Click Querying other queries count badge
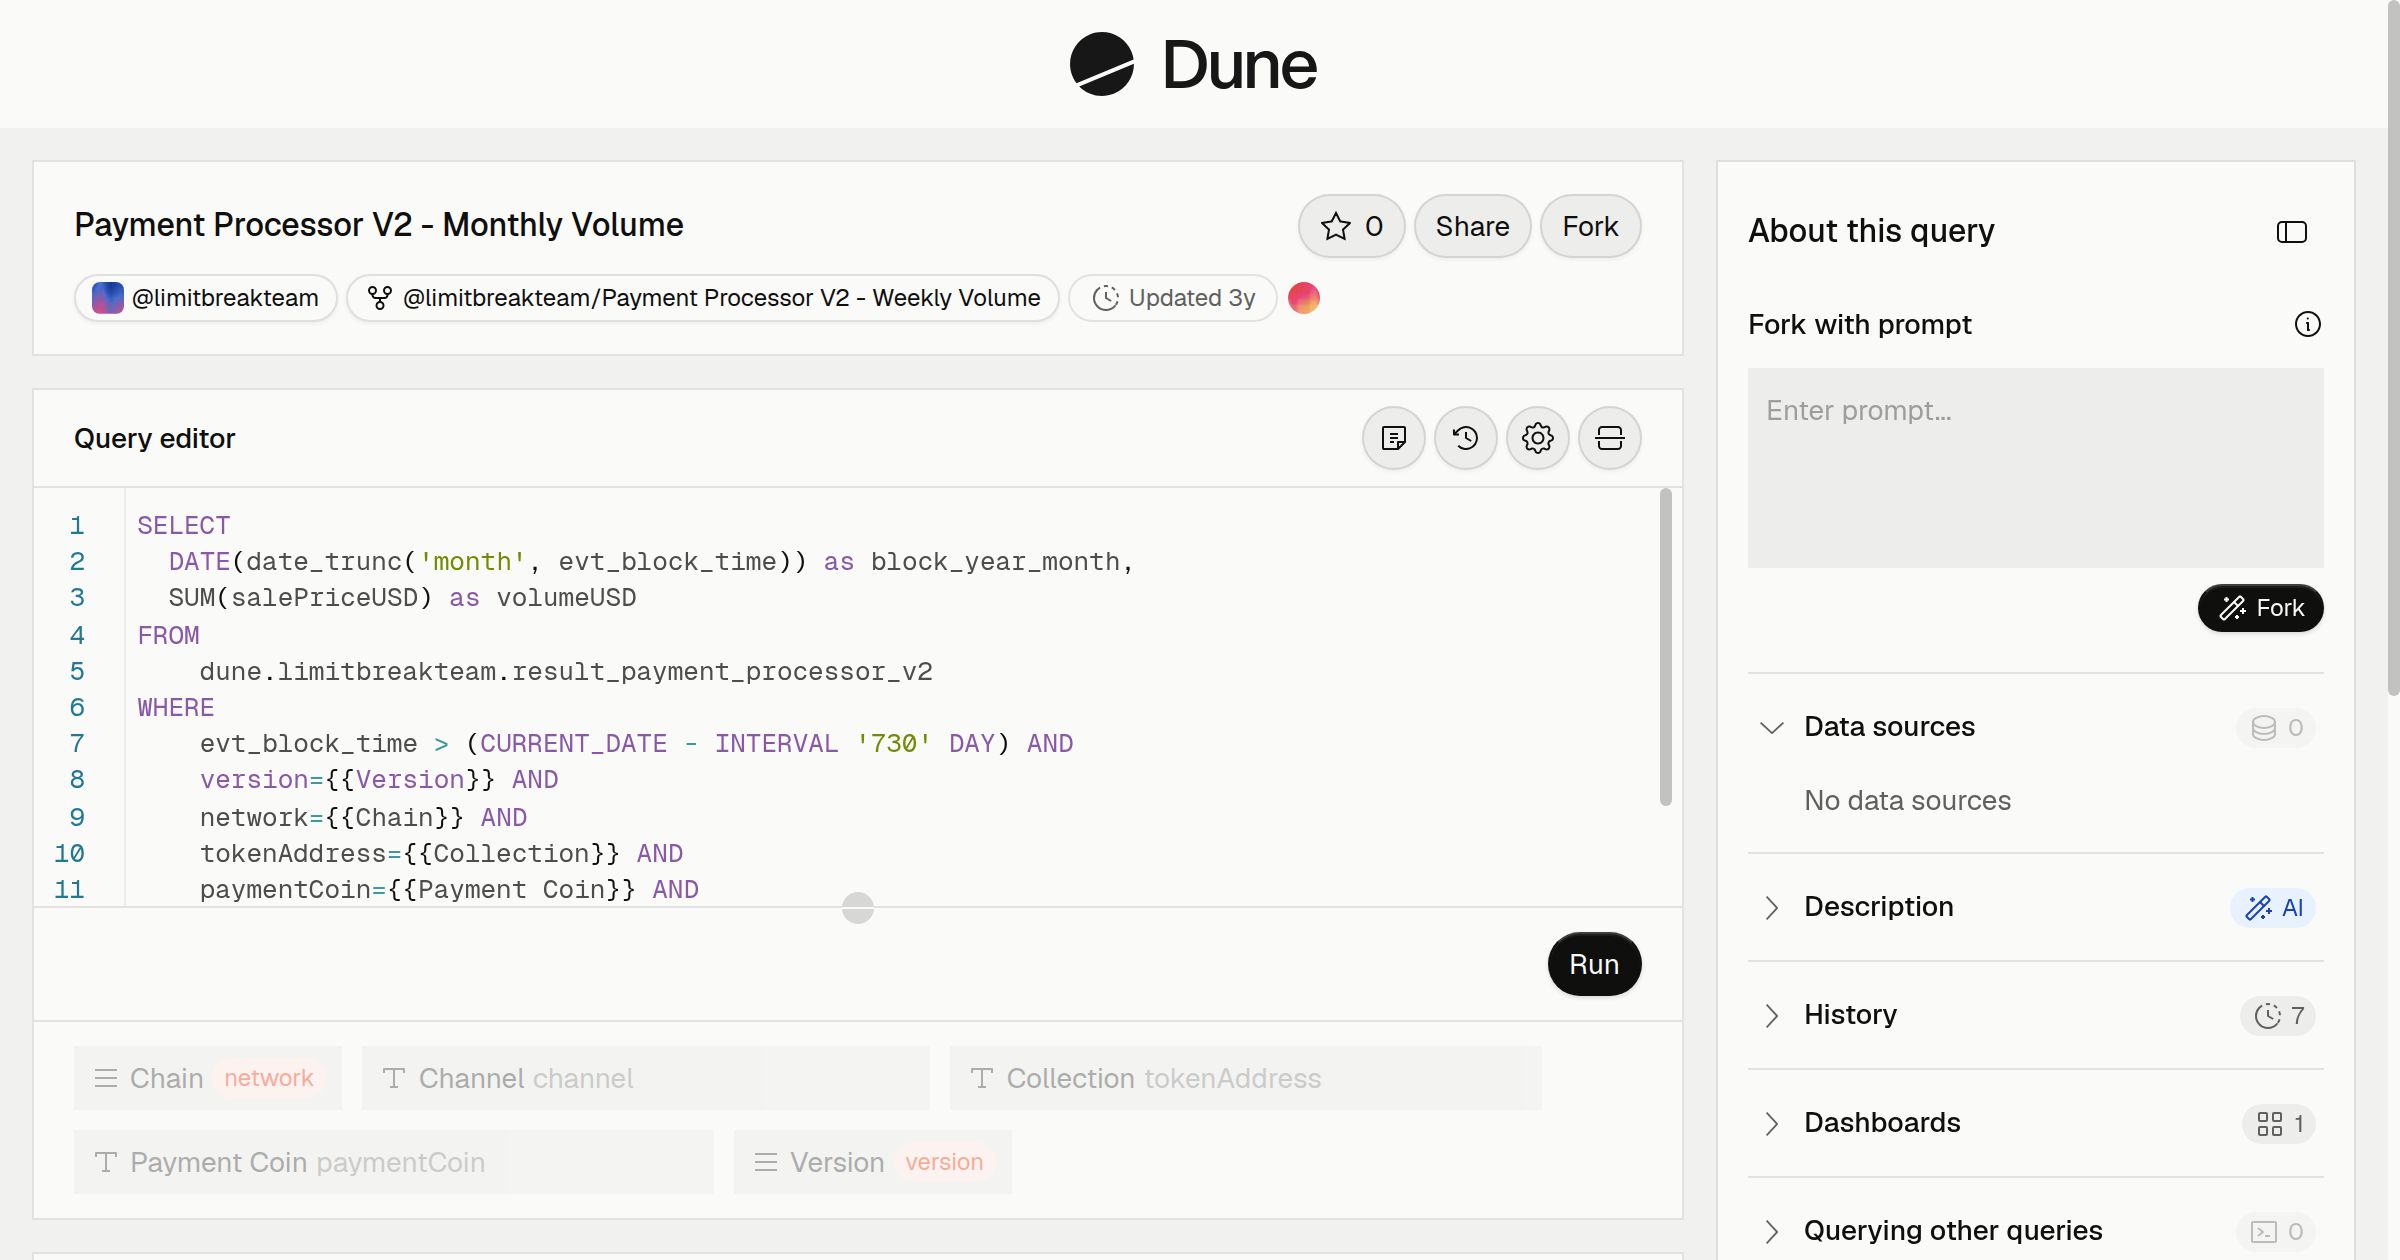This screenshot has width=2400, height=1260. [x=2276, y=1232]
